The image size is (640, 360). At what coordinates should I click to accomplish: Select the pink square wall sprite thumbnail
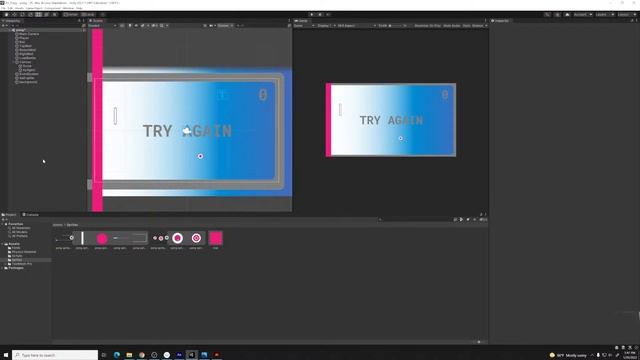pyautogui.click(x=216, y=238)
